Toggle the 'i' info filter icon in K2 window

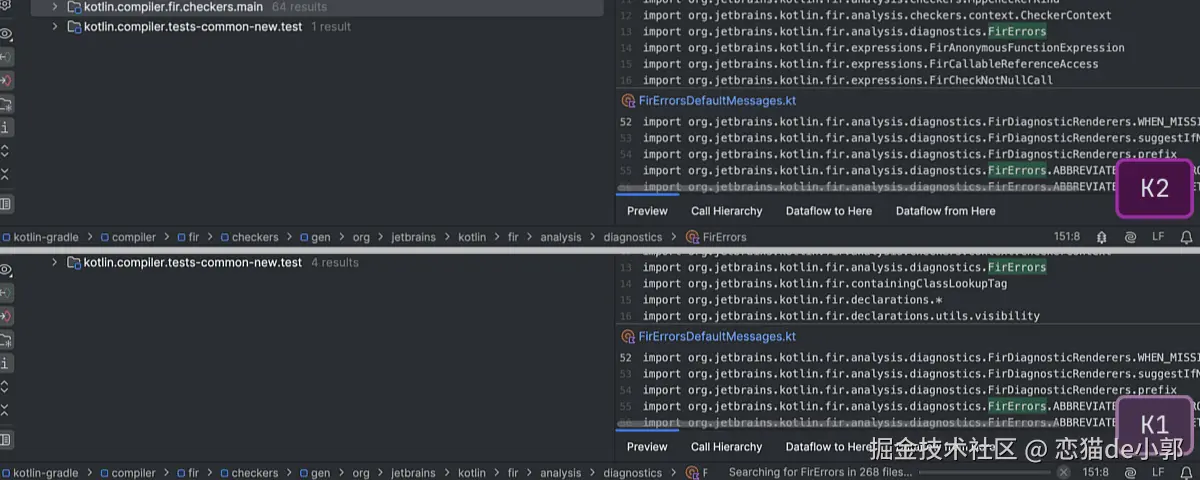pos(6,127)
